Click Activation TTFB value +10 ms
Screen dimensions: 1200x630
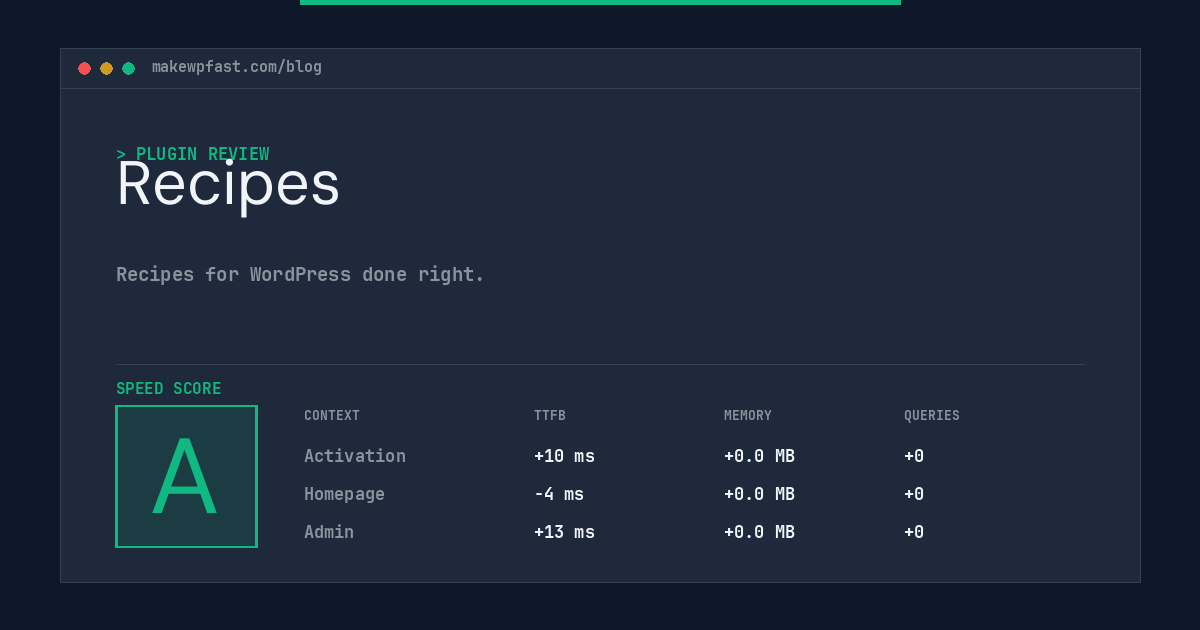click(564, 456)
